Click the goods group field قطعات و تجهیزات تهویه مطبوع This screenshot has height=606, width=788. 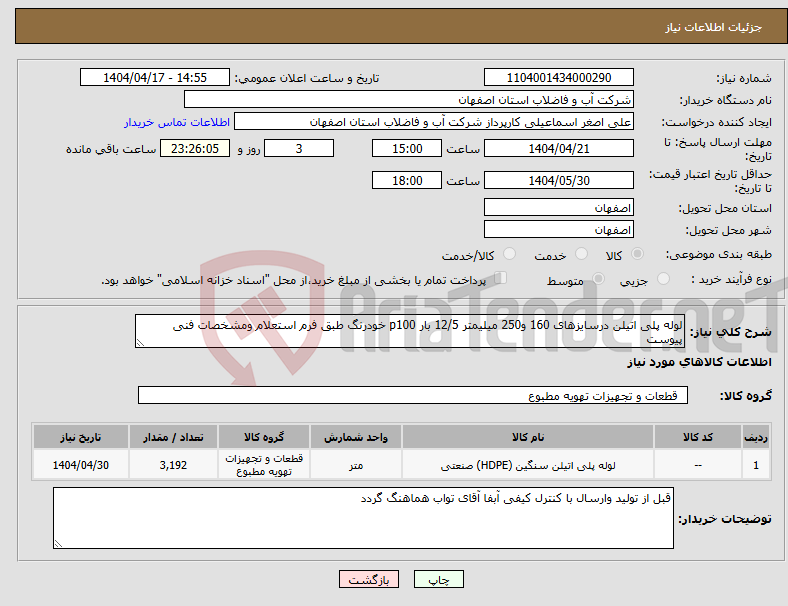pyautogui.click(x=413, y=395)
